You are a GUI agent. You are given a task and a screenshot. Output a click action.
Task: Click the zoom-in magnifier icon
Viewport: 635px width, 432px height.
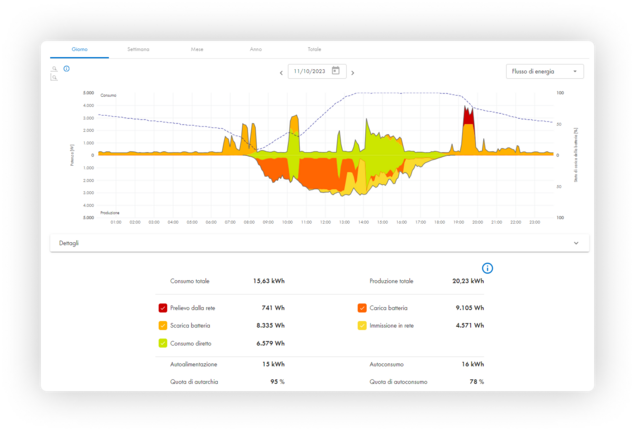tap(55, 69)
